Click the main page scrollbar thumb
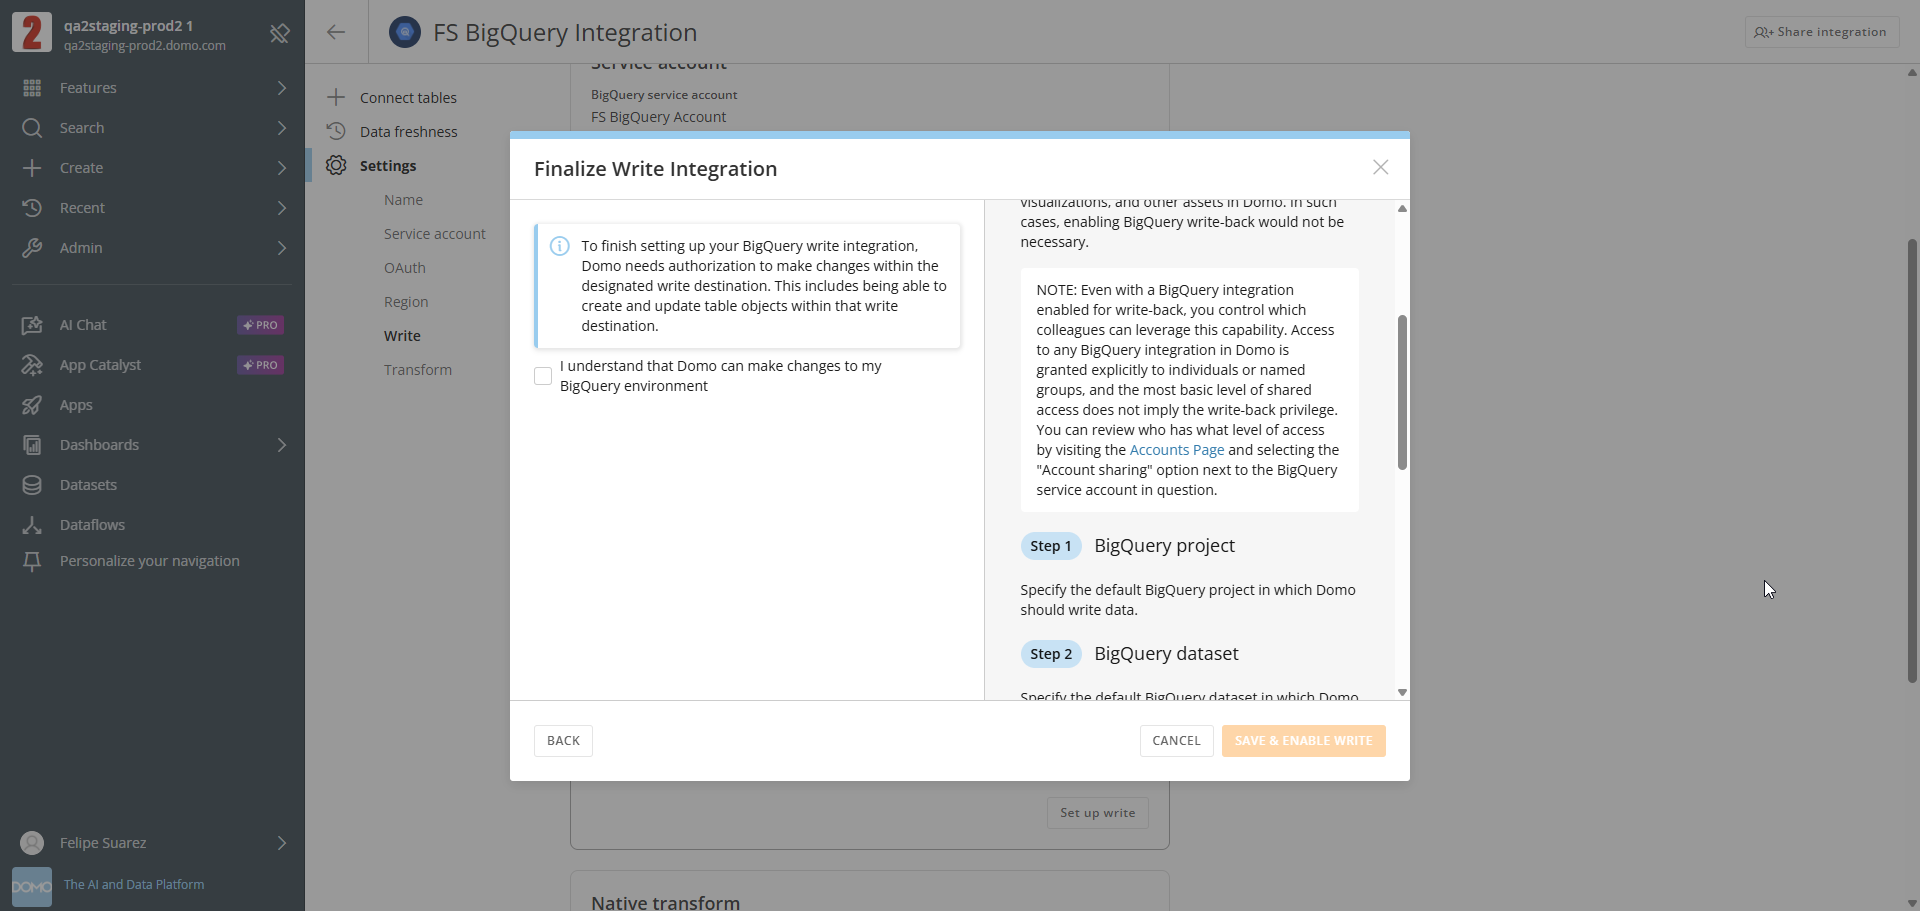The width and height of the screenshot is (1920, 911). [1912, 460]
